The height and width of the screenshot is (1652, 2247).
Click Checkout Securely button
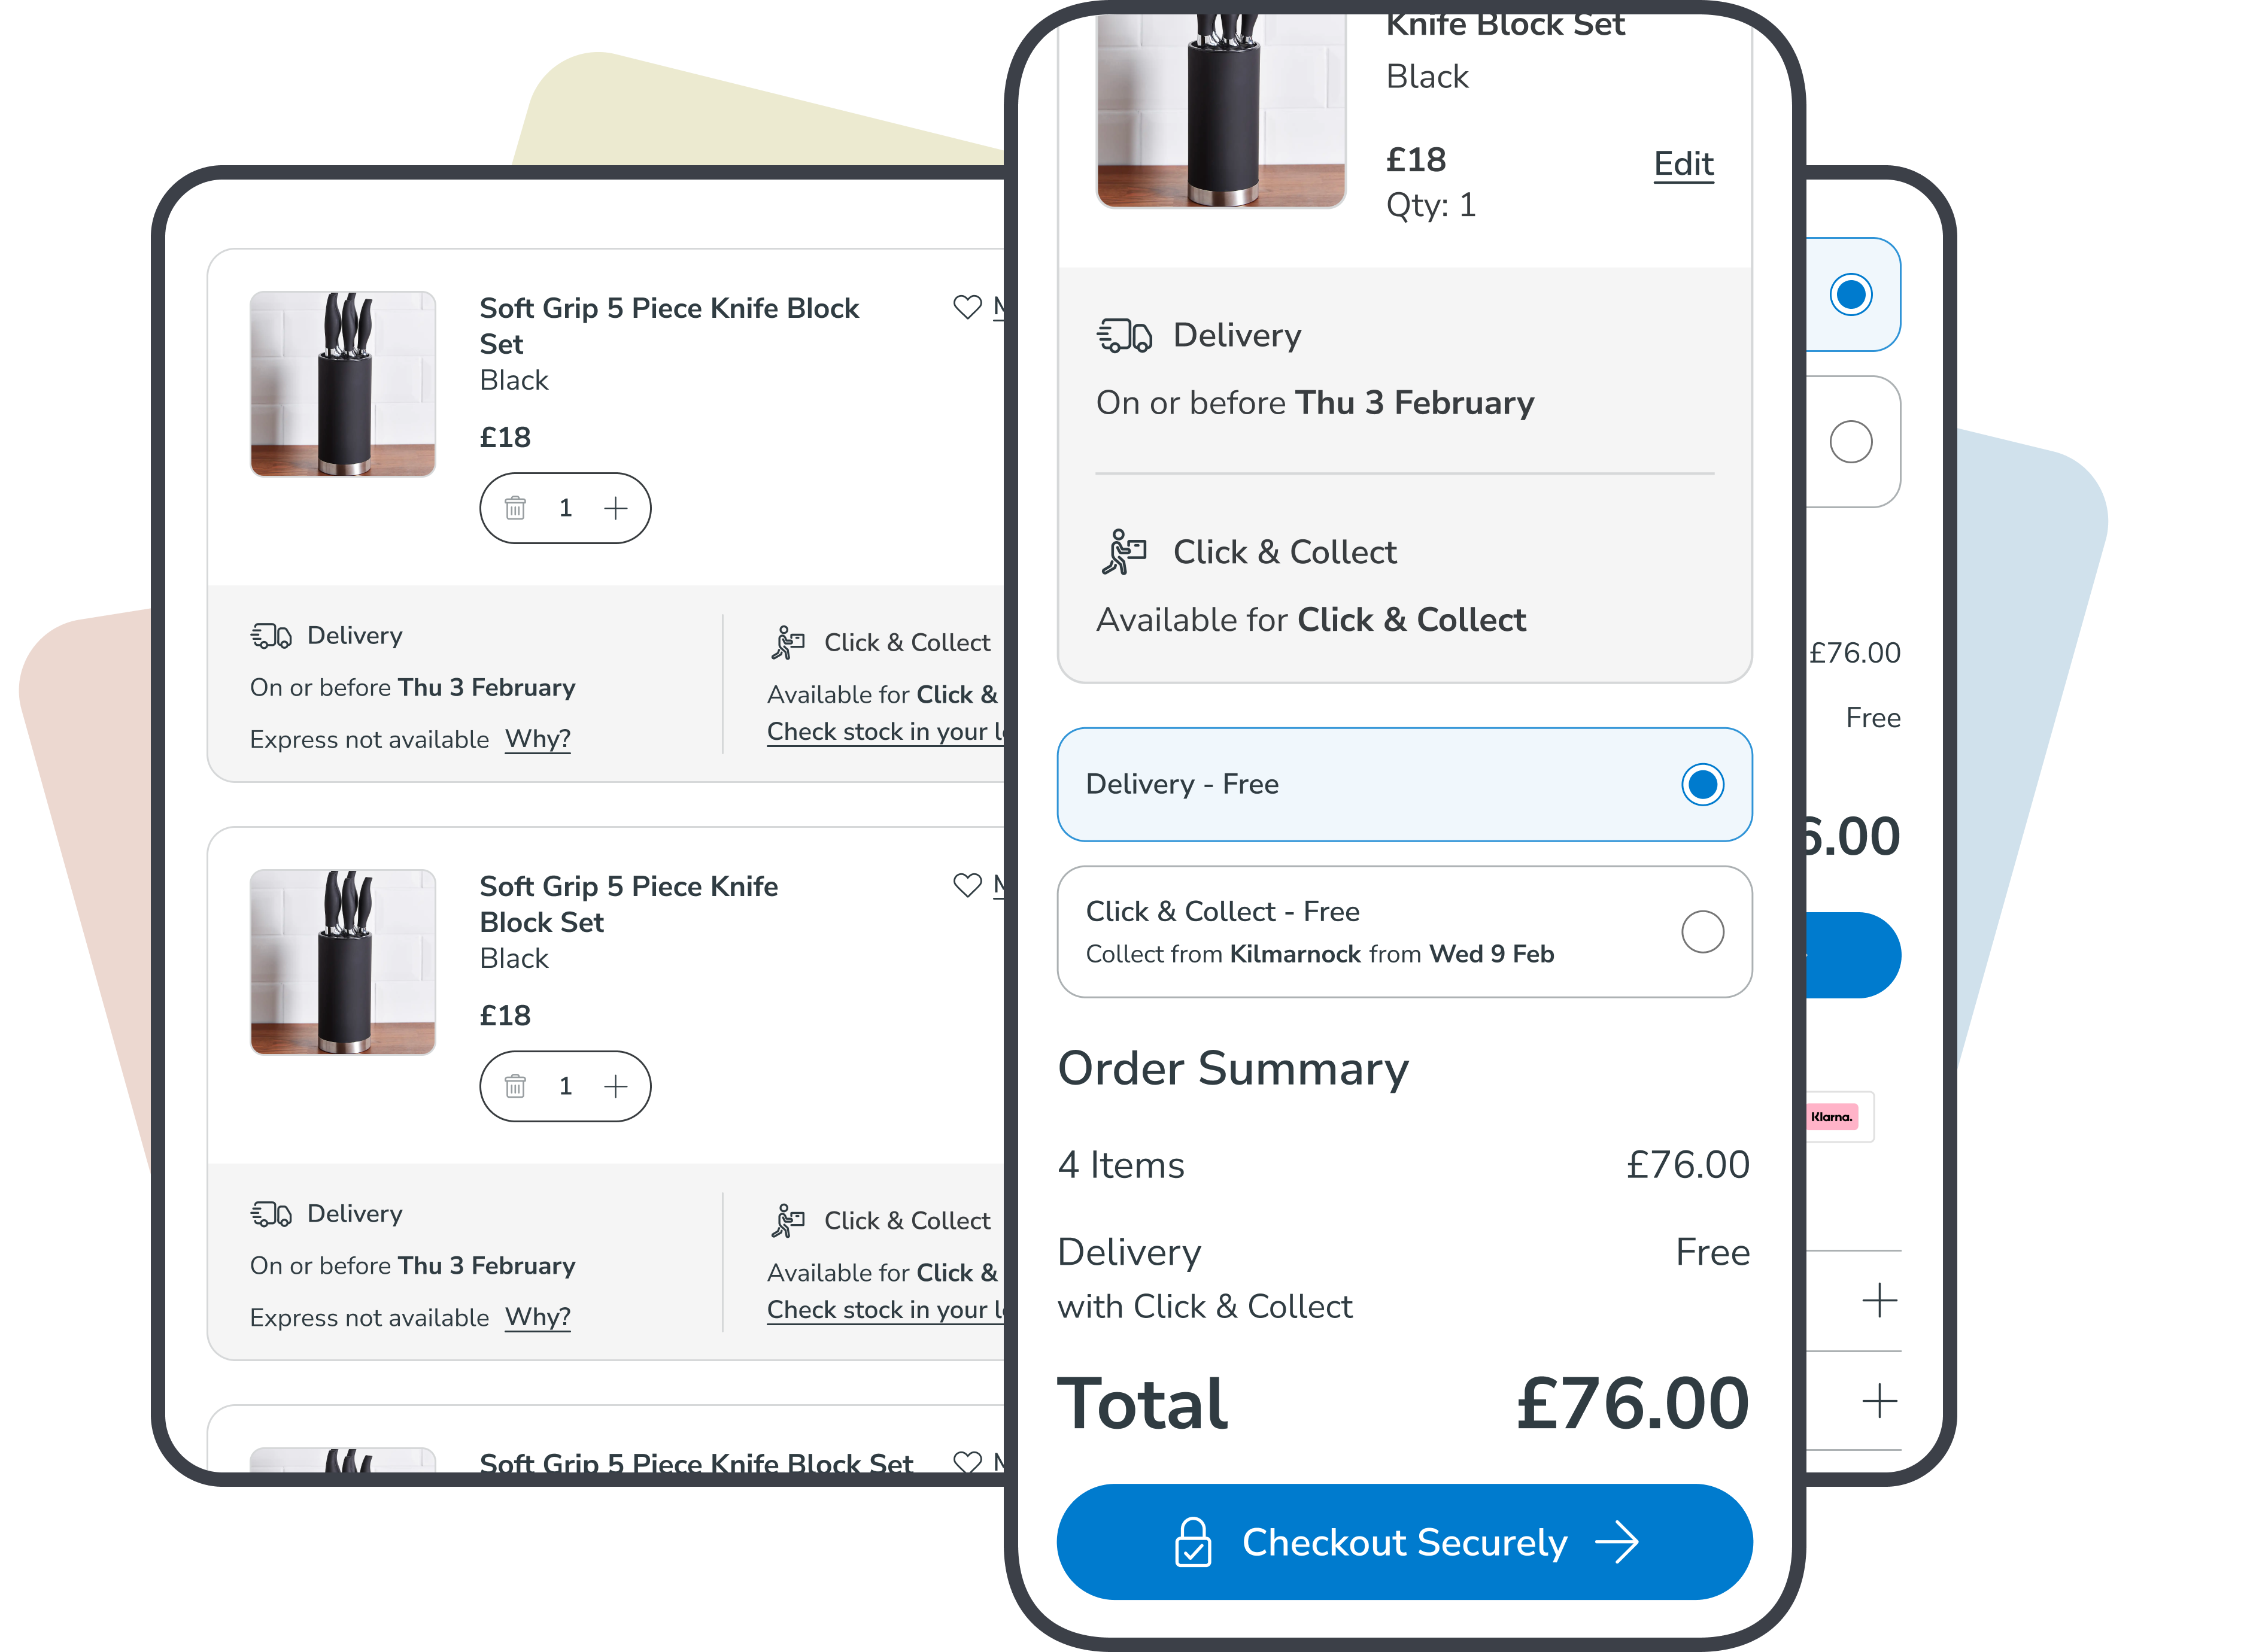click(x=1404, y=1542)
